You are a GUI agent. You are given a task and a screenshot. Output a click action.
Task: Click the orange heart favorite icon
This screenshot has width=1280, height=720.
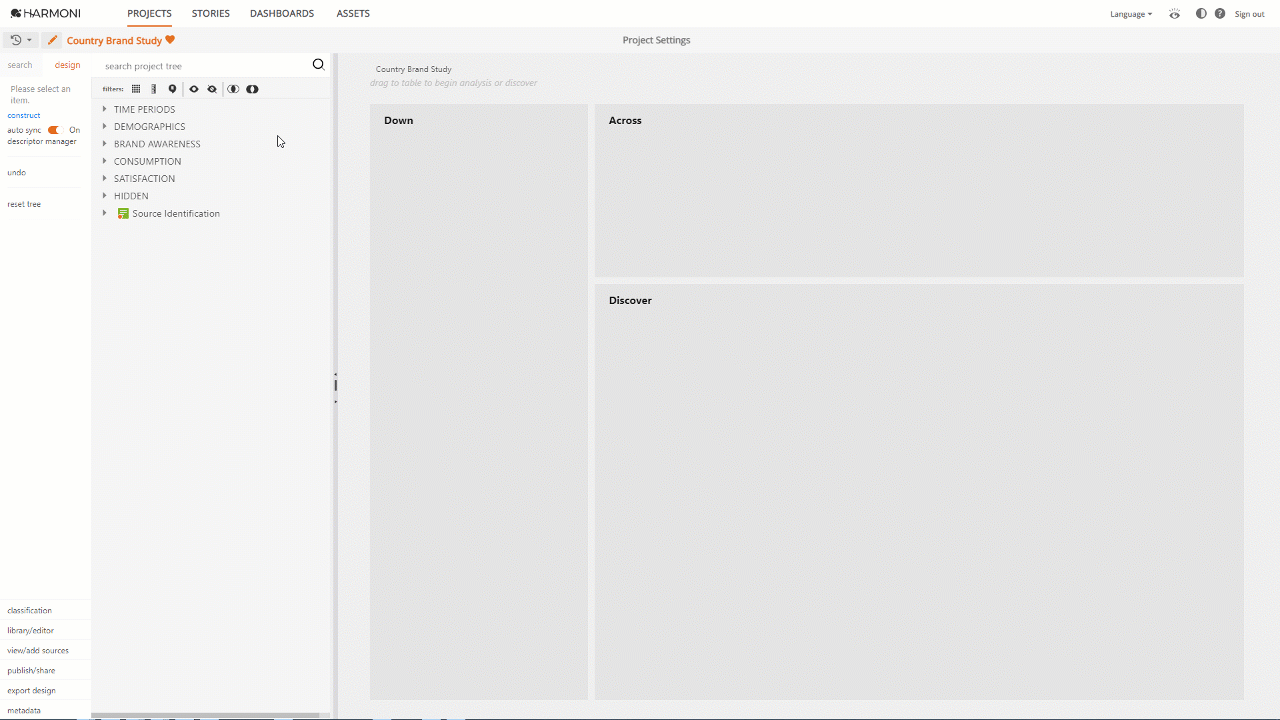click(x=170, y=40)
